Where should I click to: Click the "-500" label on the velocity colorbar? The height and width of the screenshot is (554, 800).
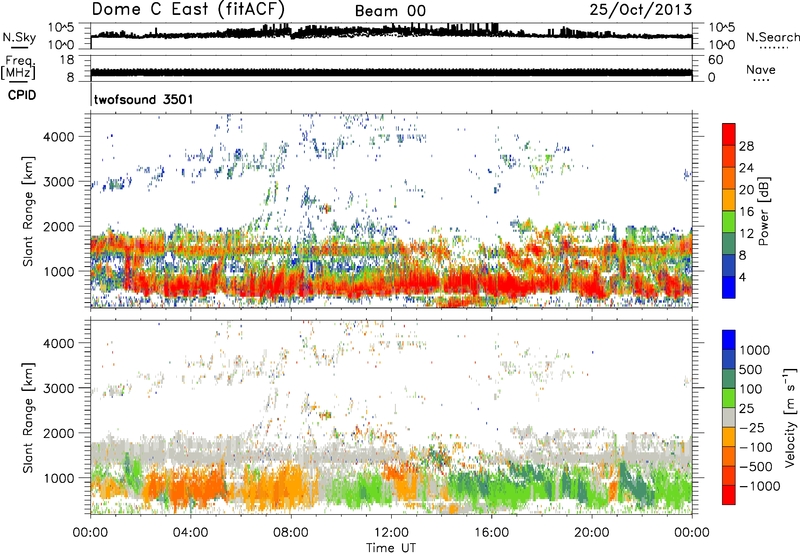click(x=755, y=466)
